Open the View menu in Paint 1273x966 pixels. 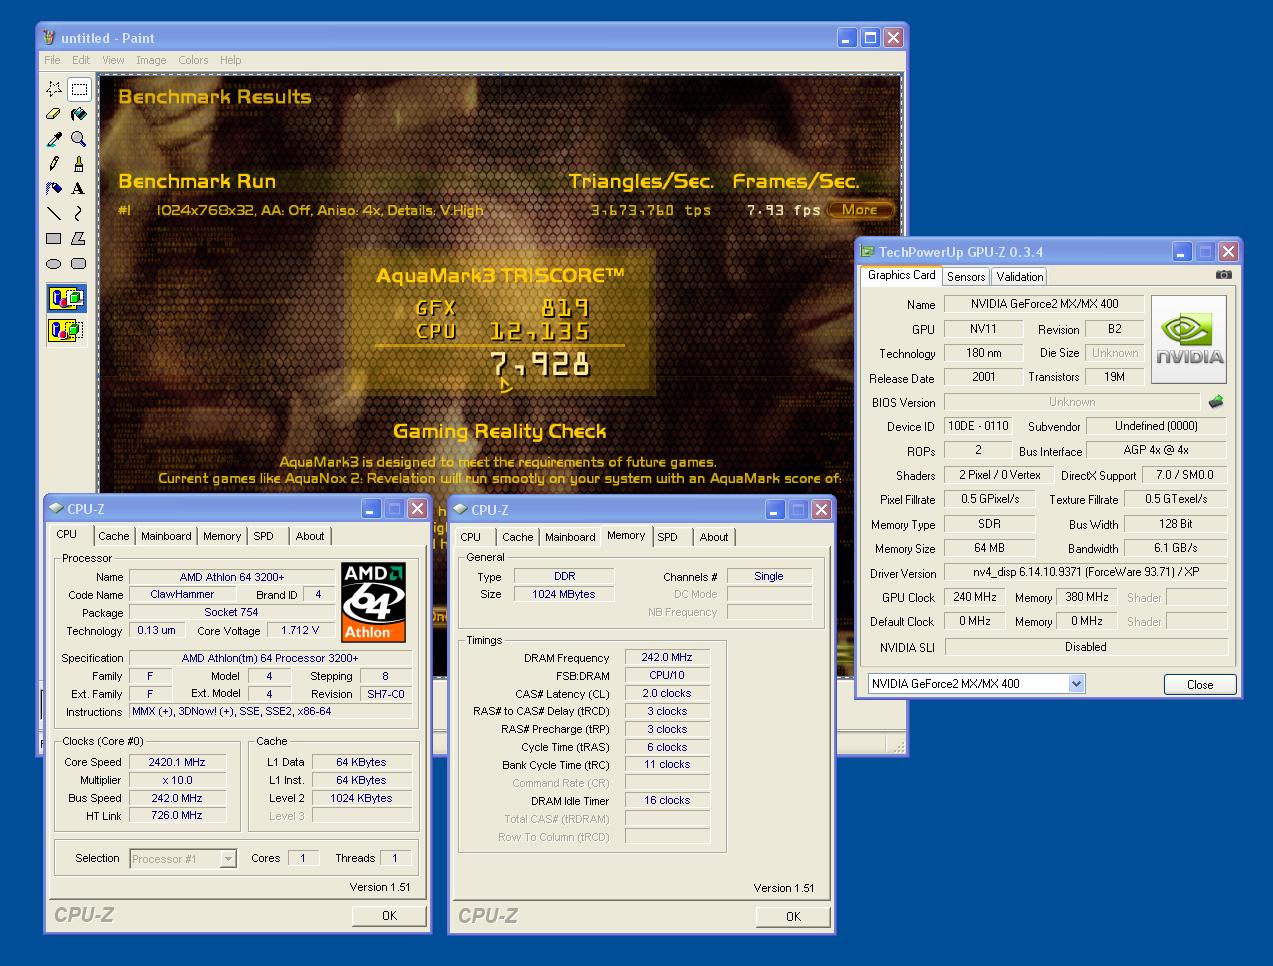click(113, 60)
